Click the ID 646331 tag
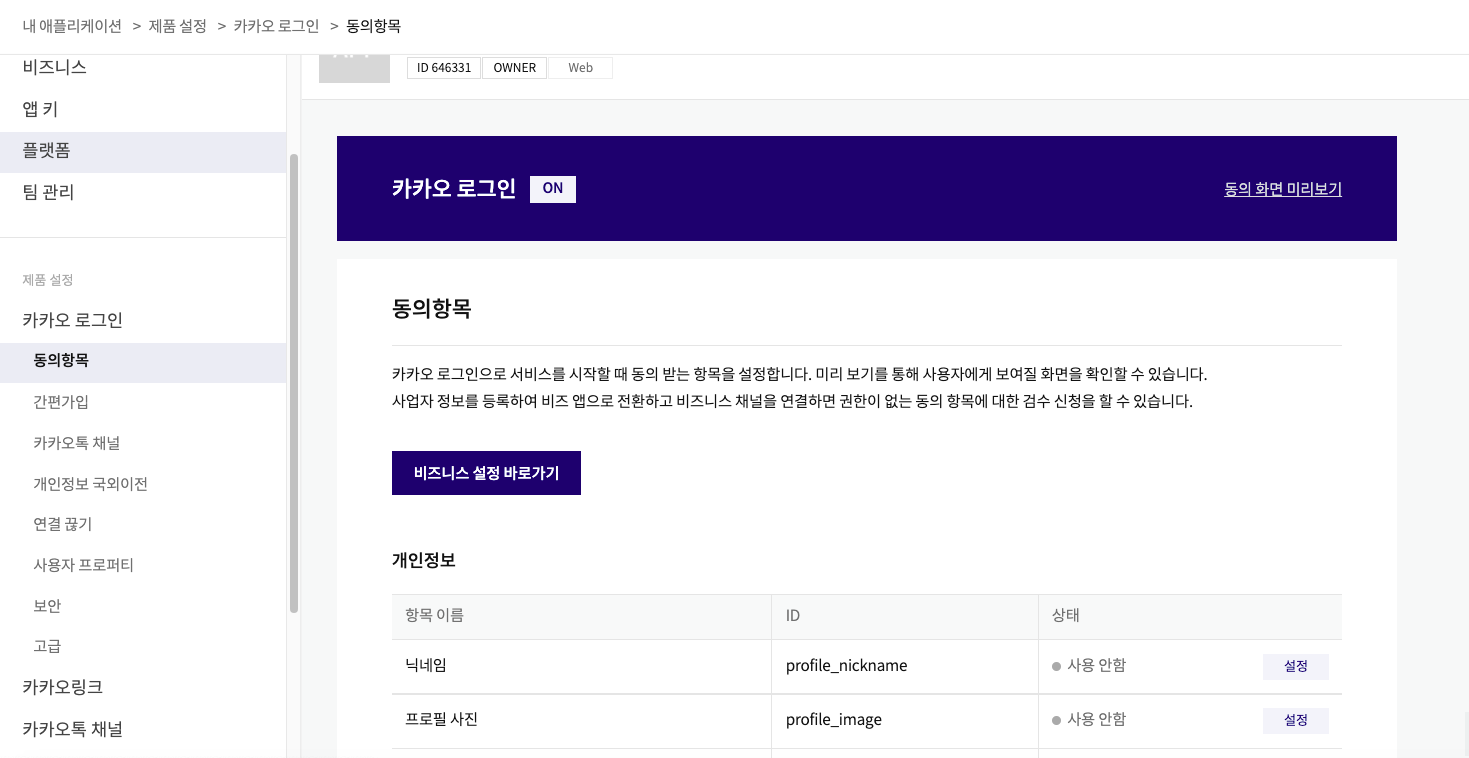The image size is (1469, 758). tap(444, 68)
